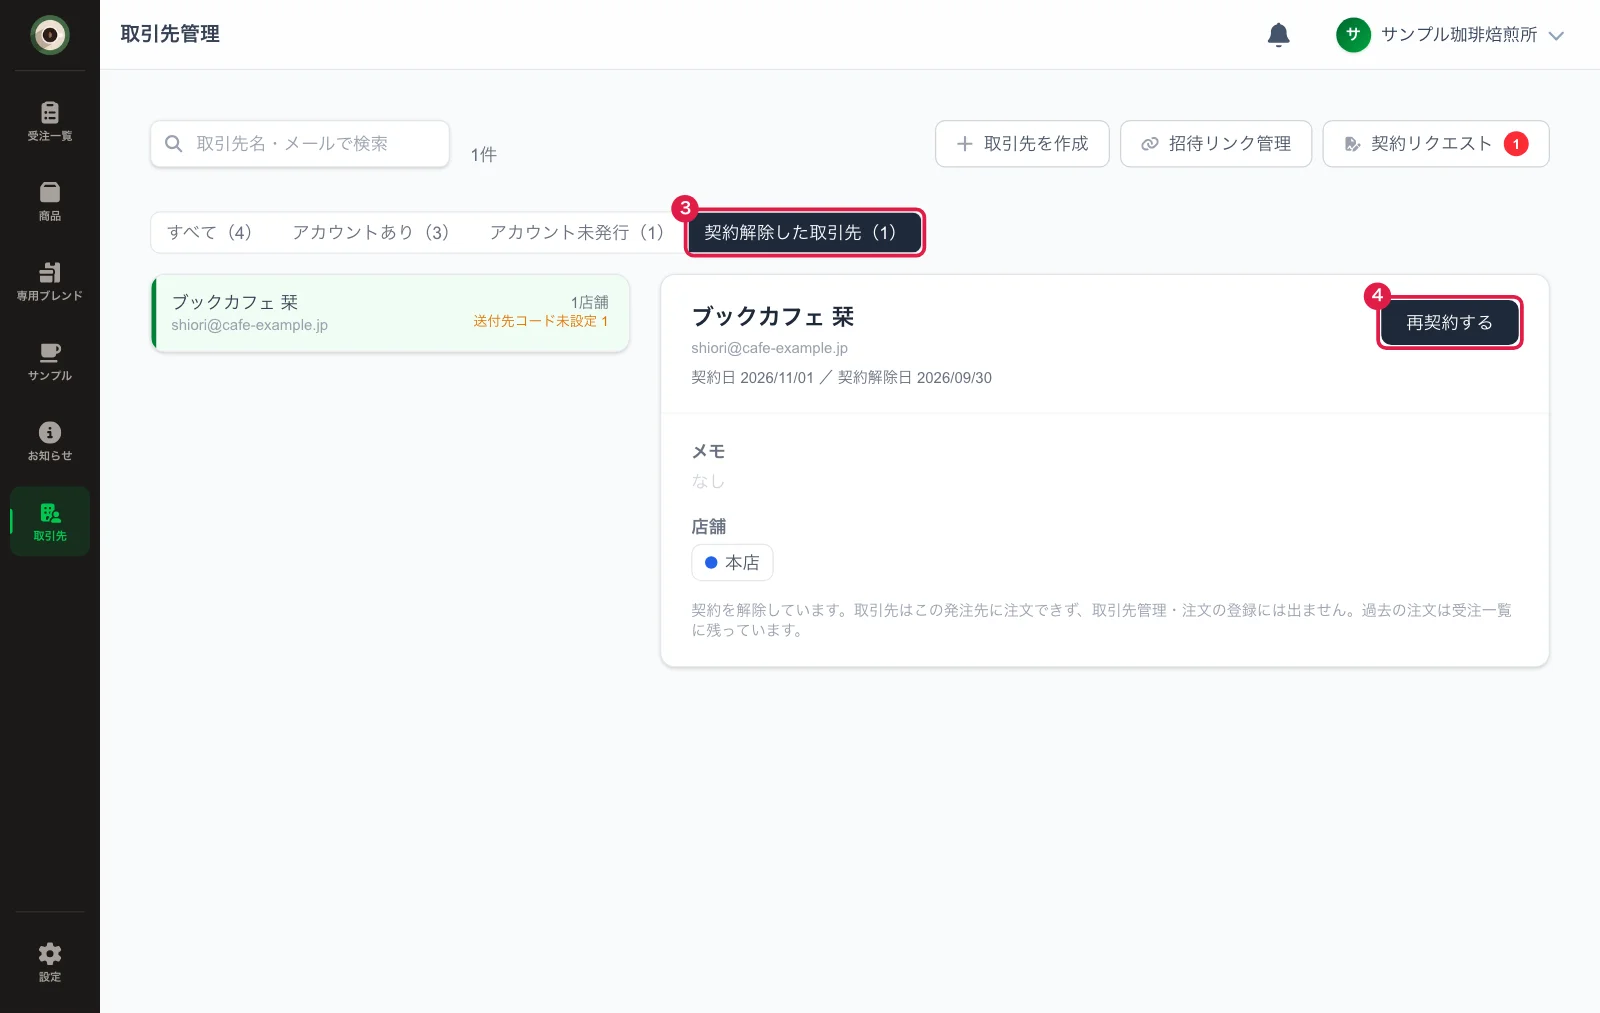Open 招待リンク管理
This screenshot has height=1013, width=1600.
coord(1216,144)
